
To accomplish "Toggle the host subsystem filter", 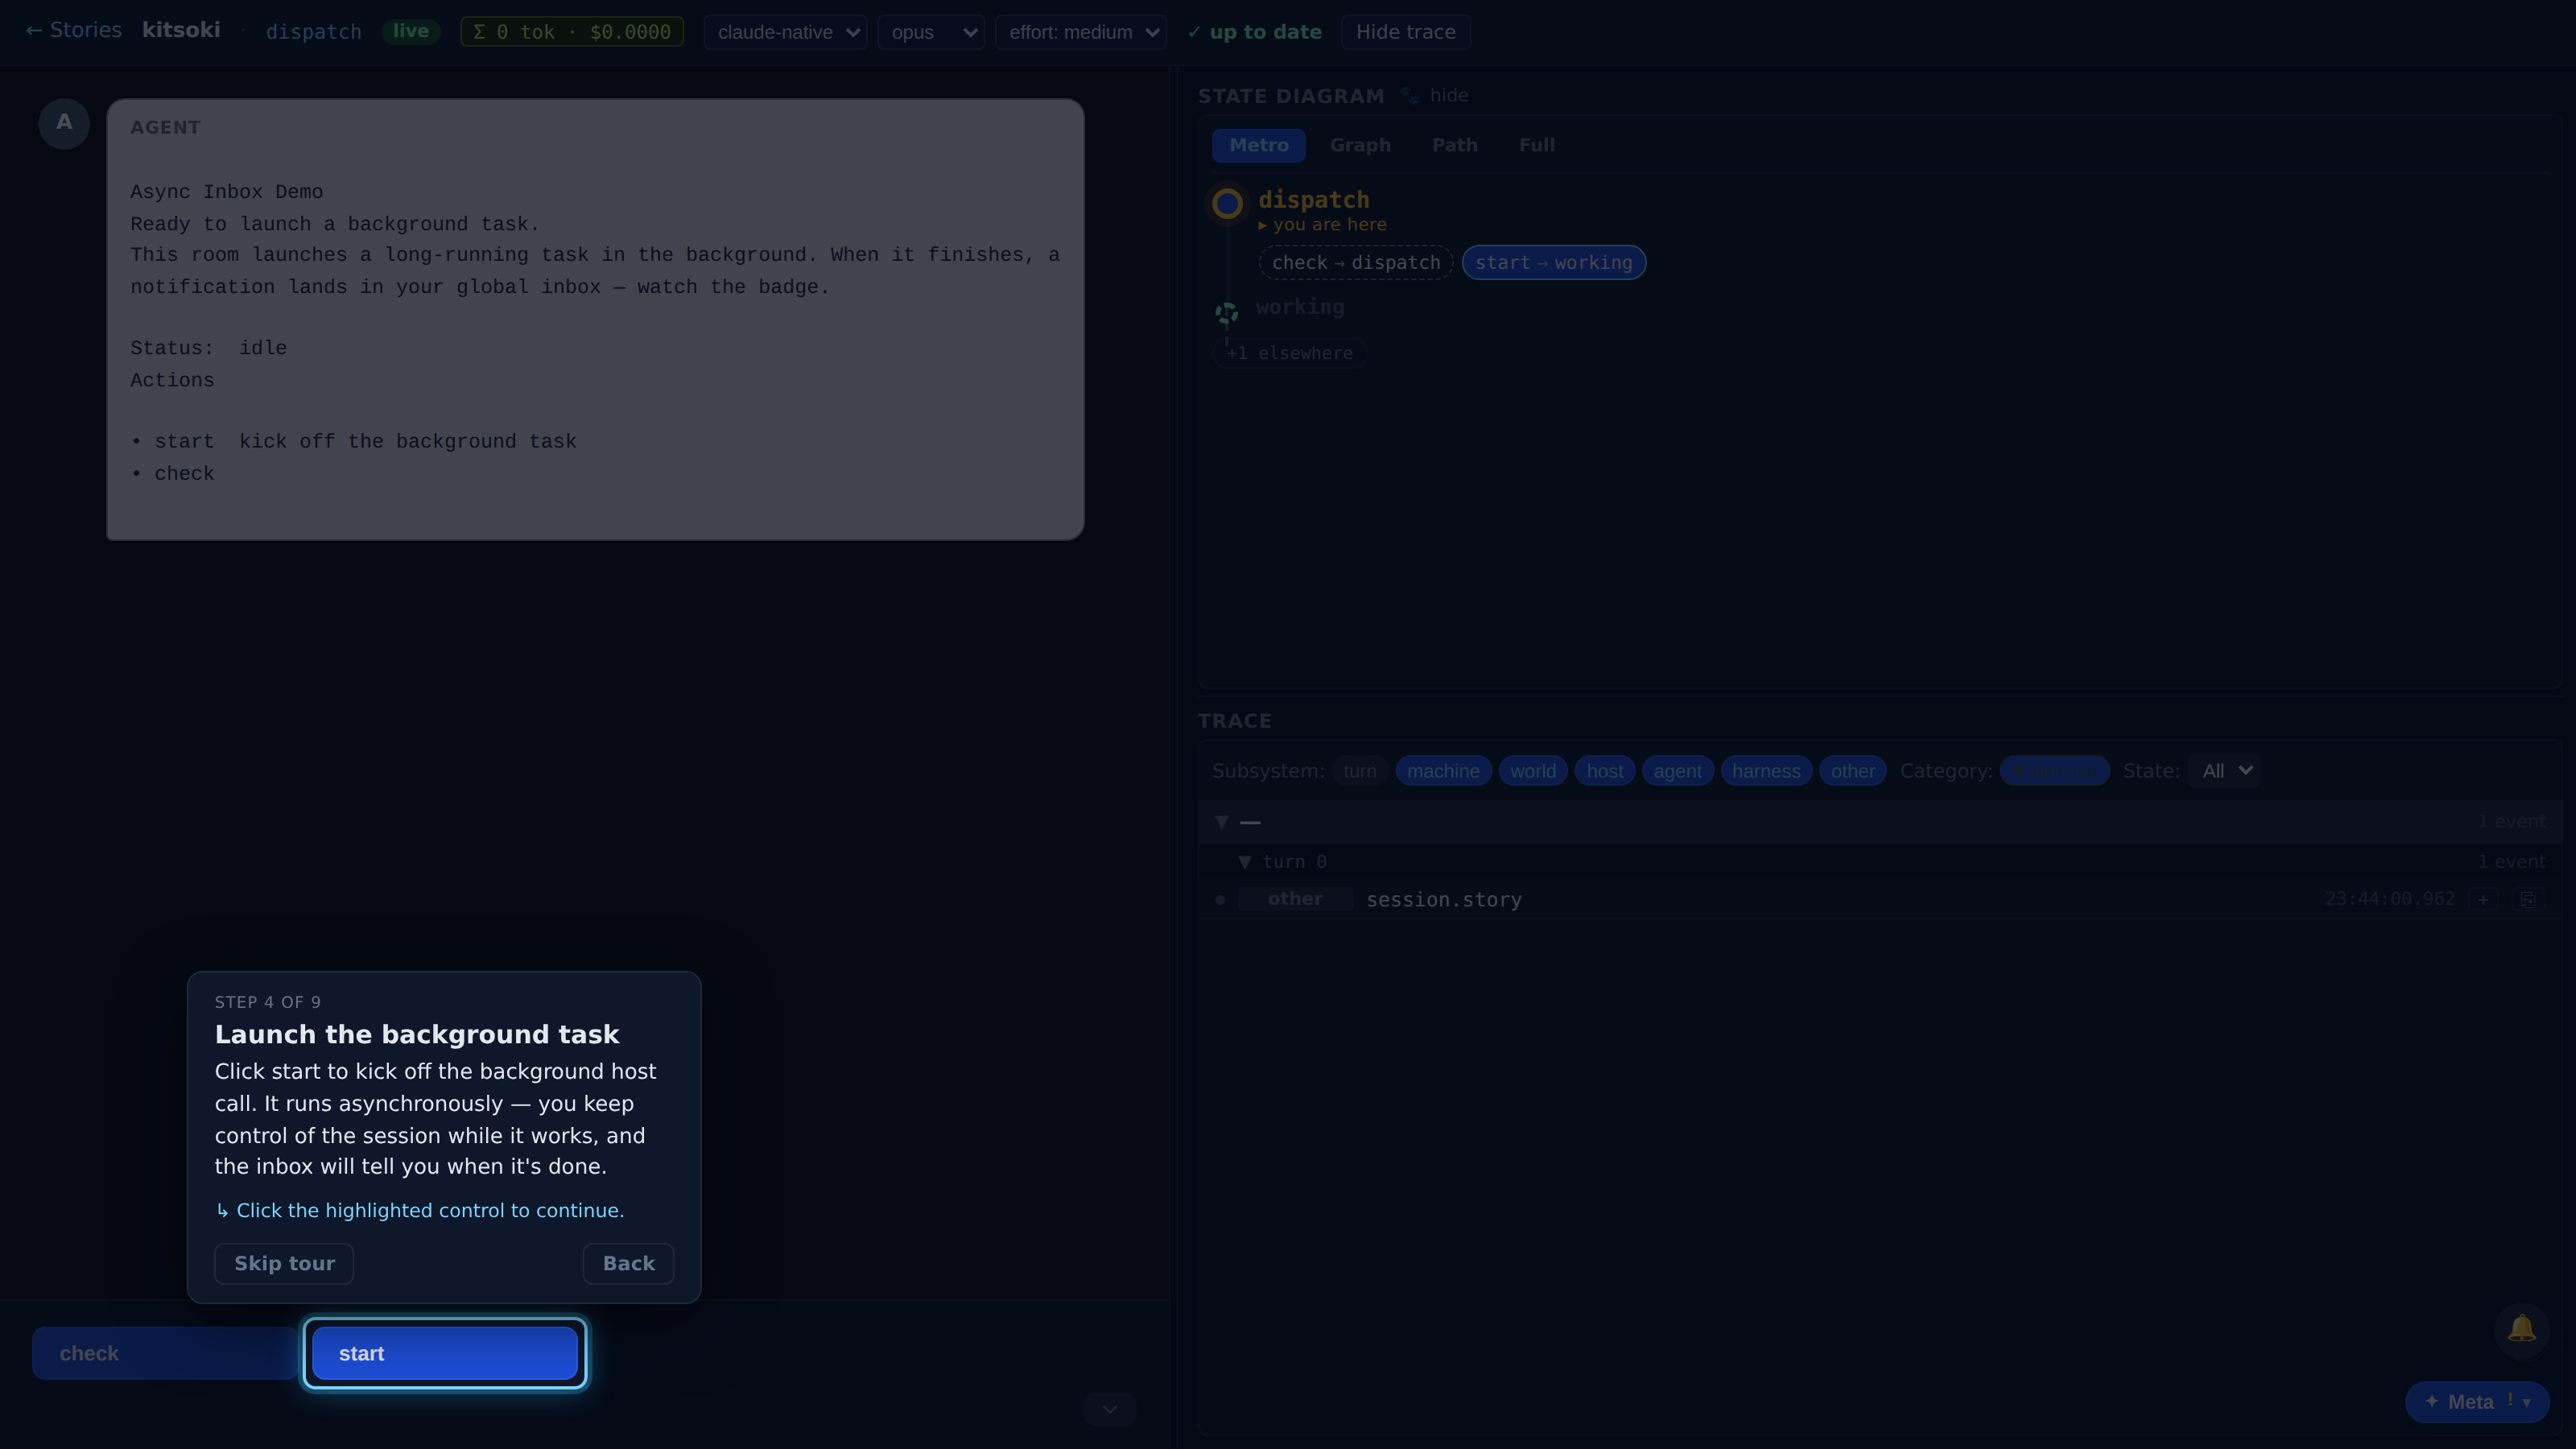I will coord(1604,771).
